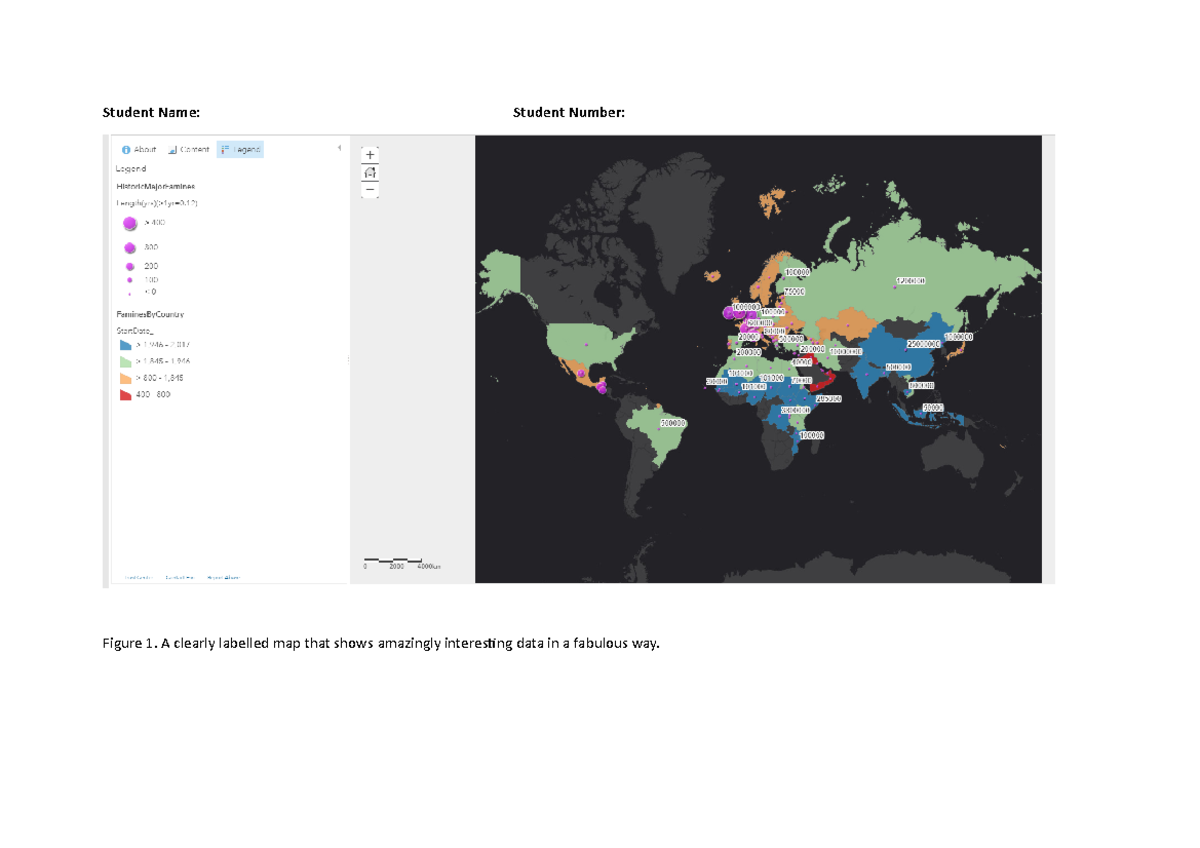Click the About info icon

(x=126, y=150)
